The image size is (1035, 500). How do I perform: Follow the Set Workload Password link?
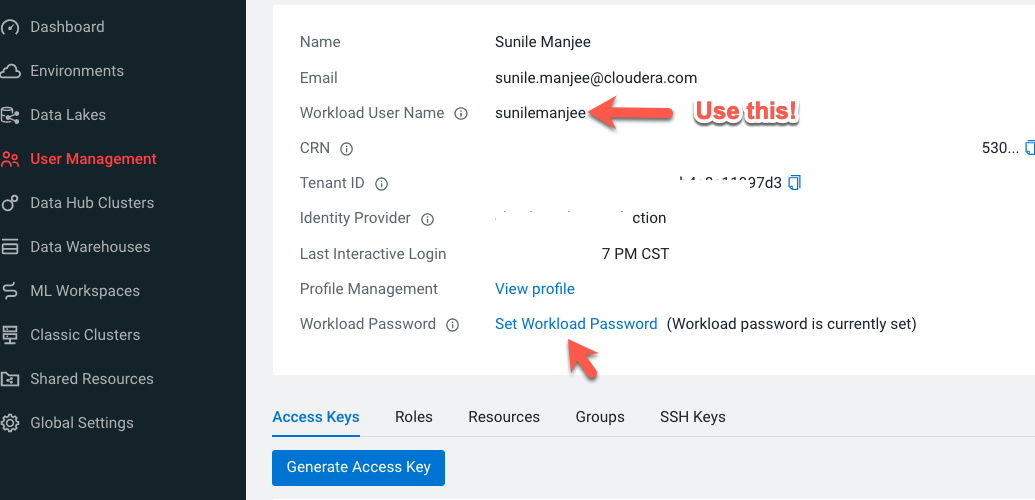coord(576,324)
